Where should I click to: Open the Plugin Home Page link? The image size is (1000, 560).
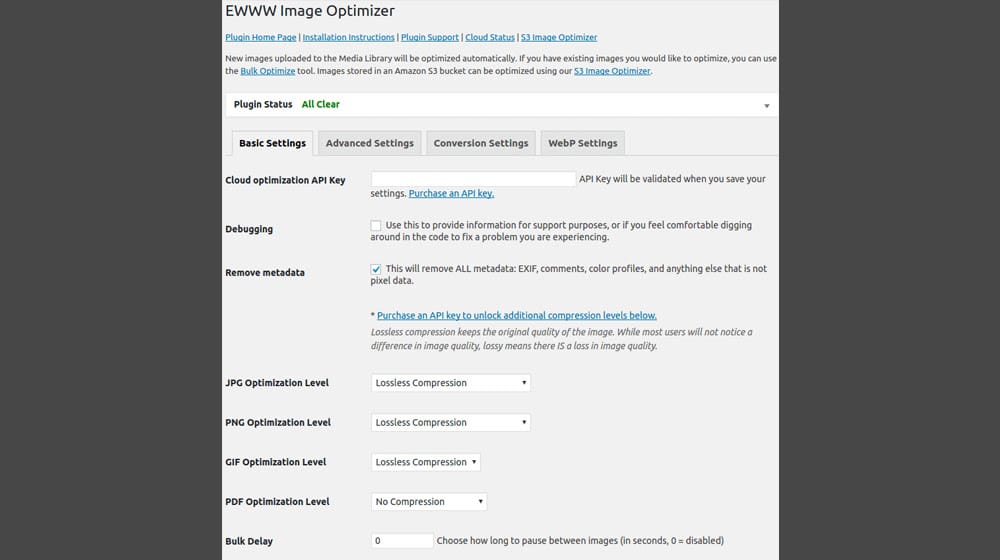click(x=260, y=38)
